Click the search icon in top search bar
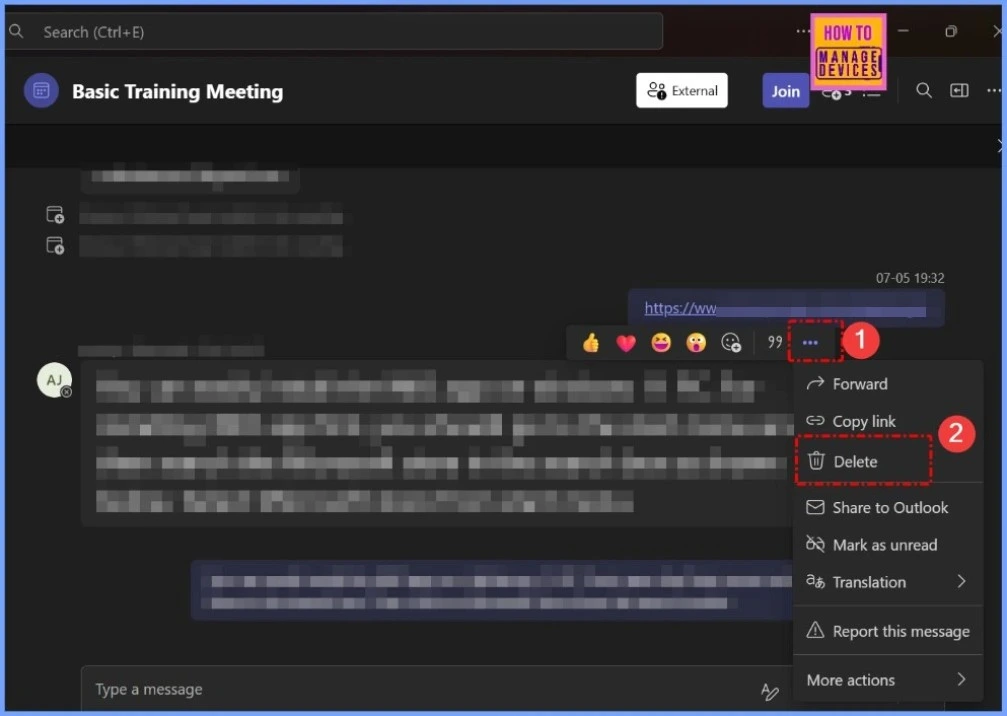1007x716 pixels. pos(16,31)
